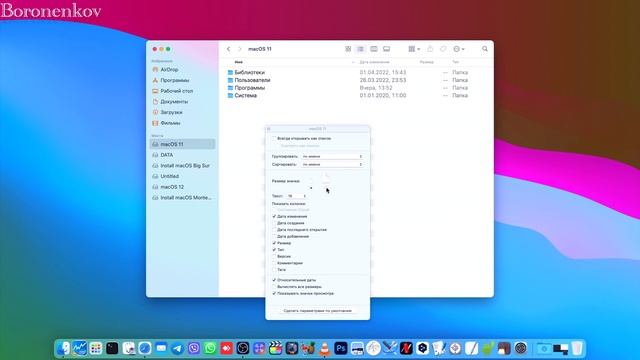
Task: Enable Дата последнего открытия column checkbox
Action: point(274,230)
